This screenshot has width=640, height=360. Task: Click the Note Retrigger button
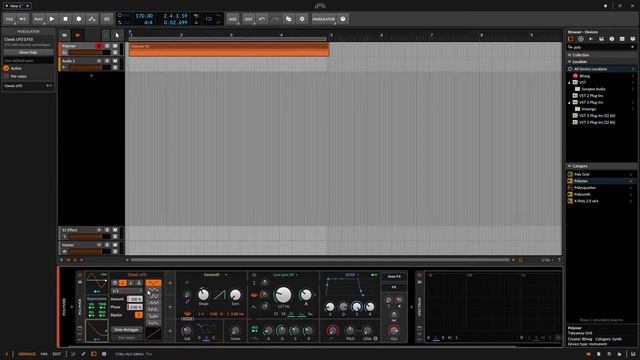pos(127,329)
